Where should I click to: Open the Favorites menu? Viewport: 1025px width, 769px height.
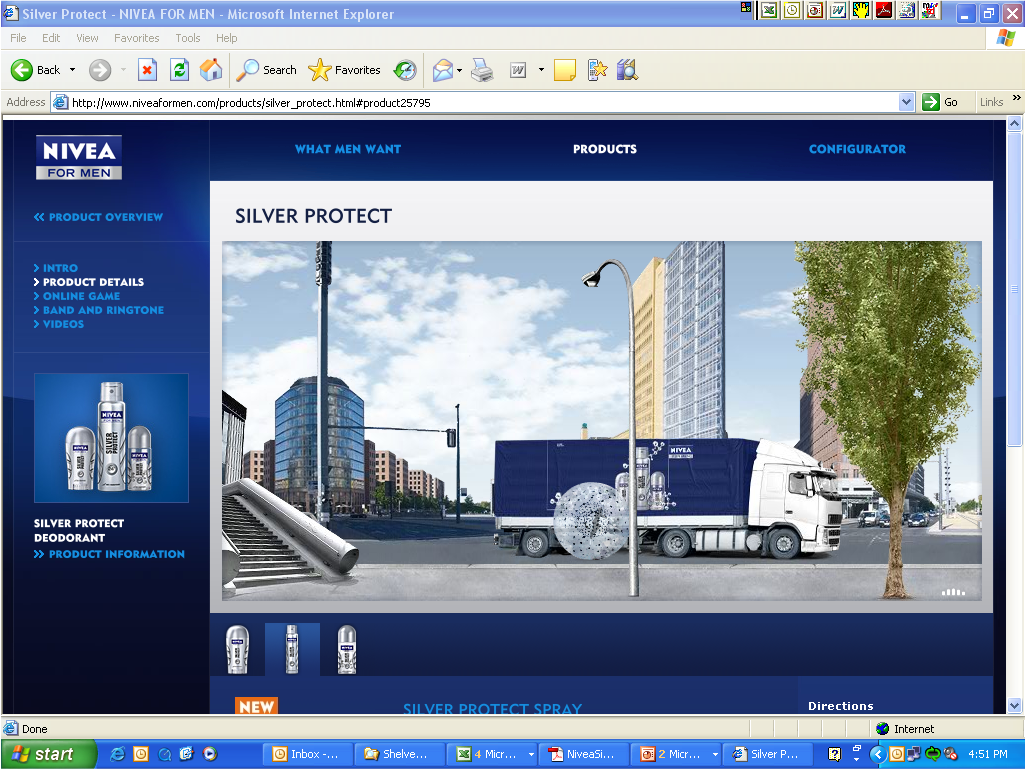coord(137,38)
